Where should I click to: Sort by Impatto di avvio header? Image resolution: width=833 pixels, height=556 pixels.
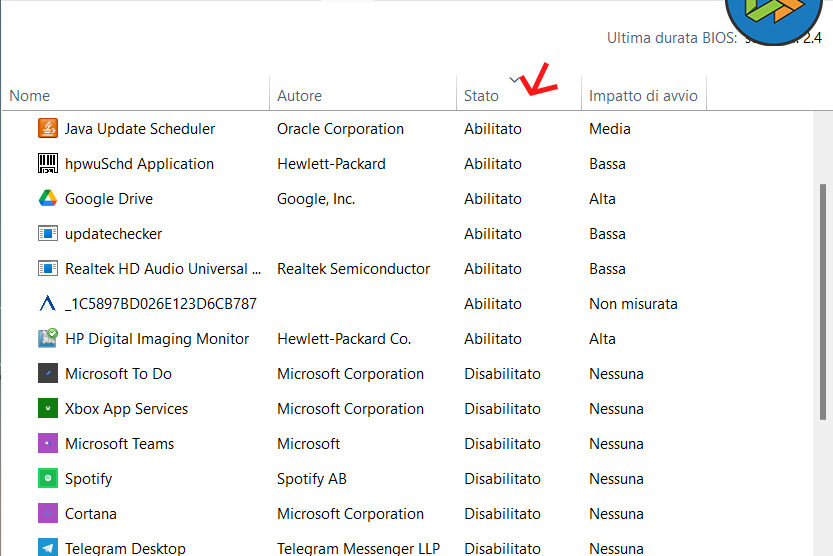pyautogui.click(x=643, y=96)
